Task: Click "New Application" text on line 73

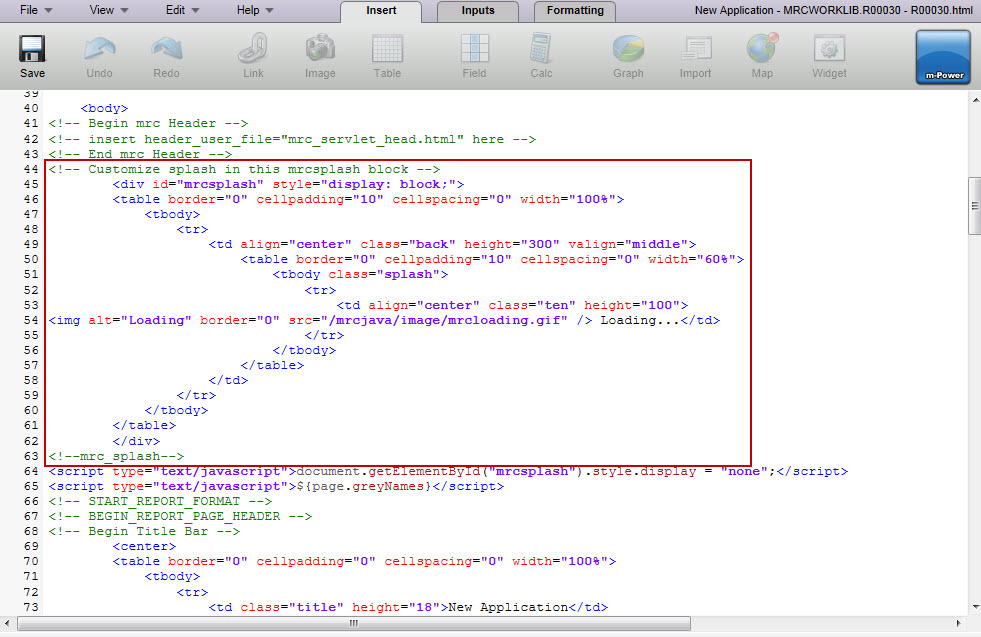Action: pos(508,607)
